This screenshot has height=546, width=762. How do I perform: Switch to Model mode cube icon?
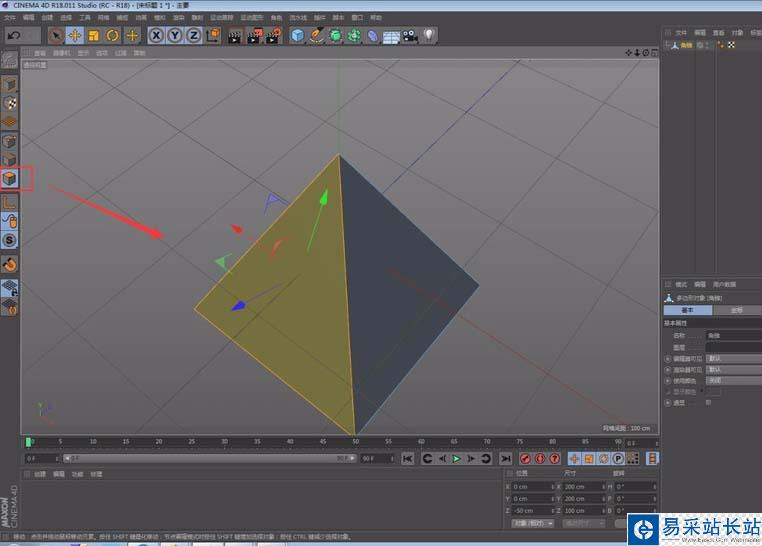[x=10, y=85]
